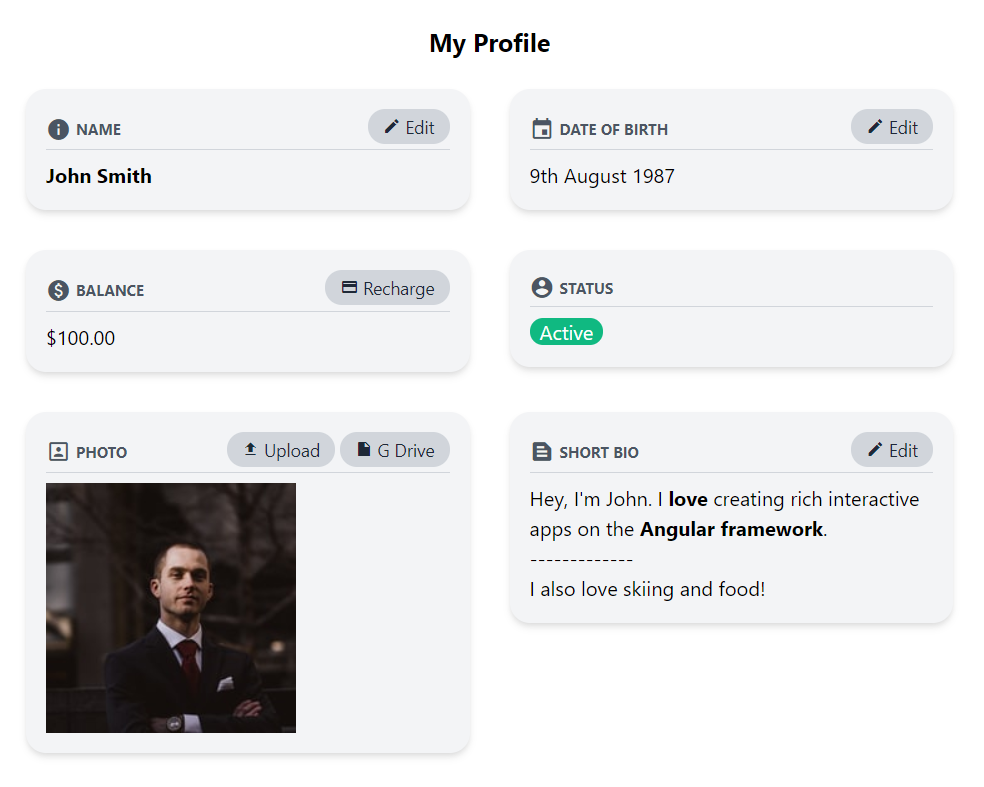Click the green Active status badge
Viewport: 984px width, 787px height.
click(566, 332)
